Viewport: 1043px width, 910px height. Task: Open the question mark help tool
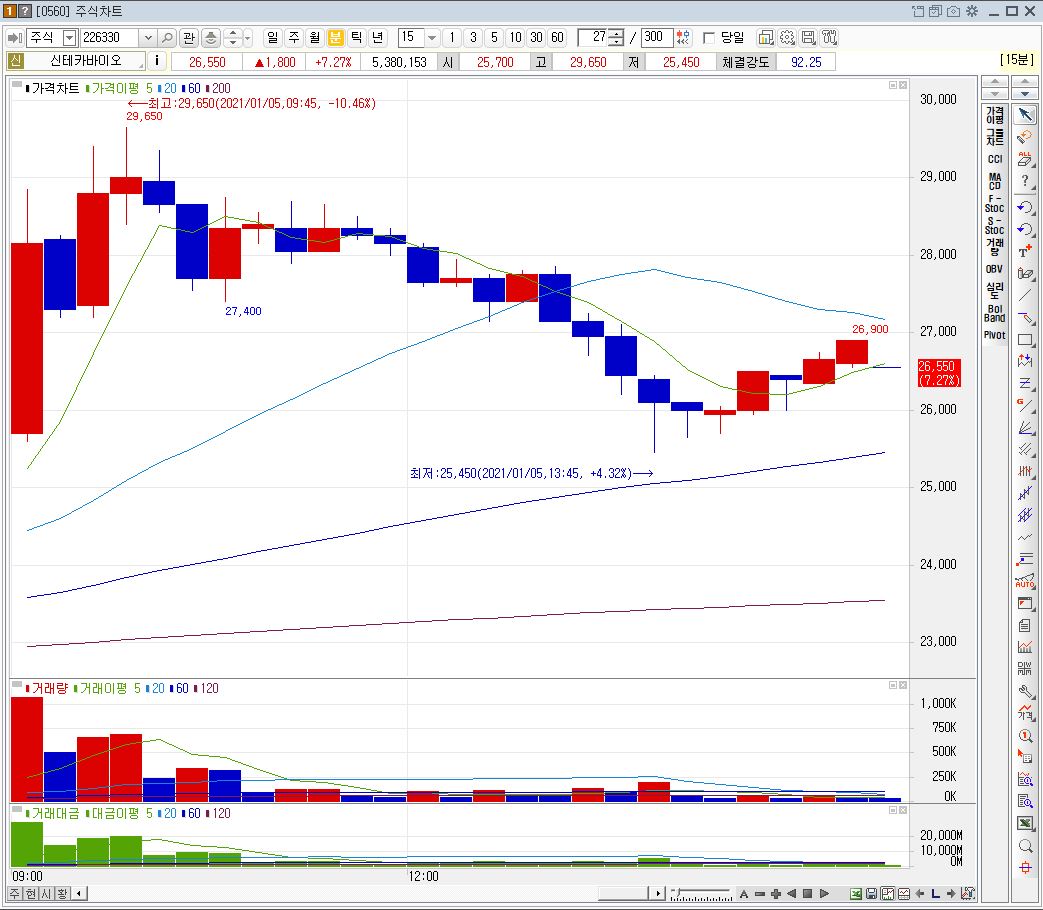click(x=1025, y=181)
